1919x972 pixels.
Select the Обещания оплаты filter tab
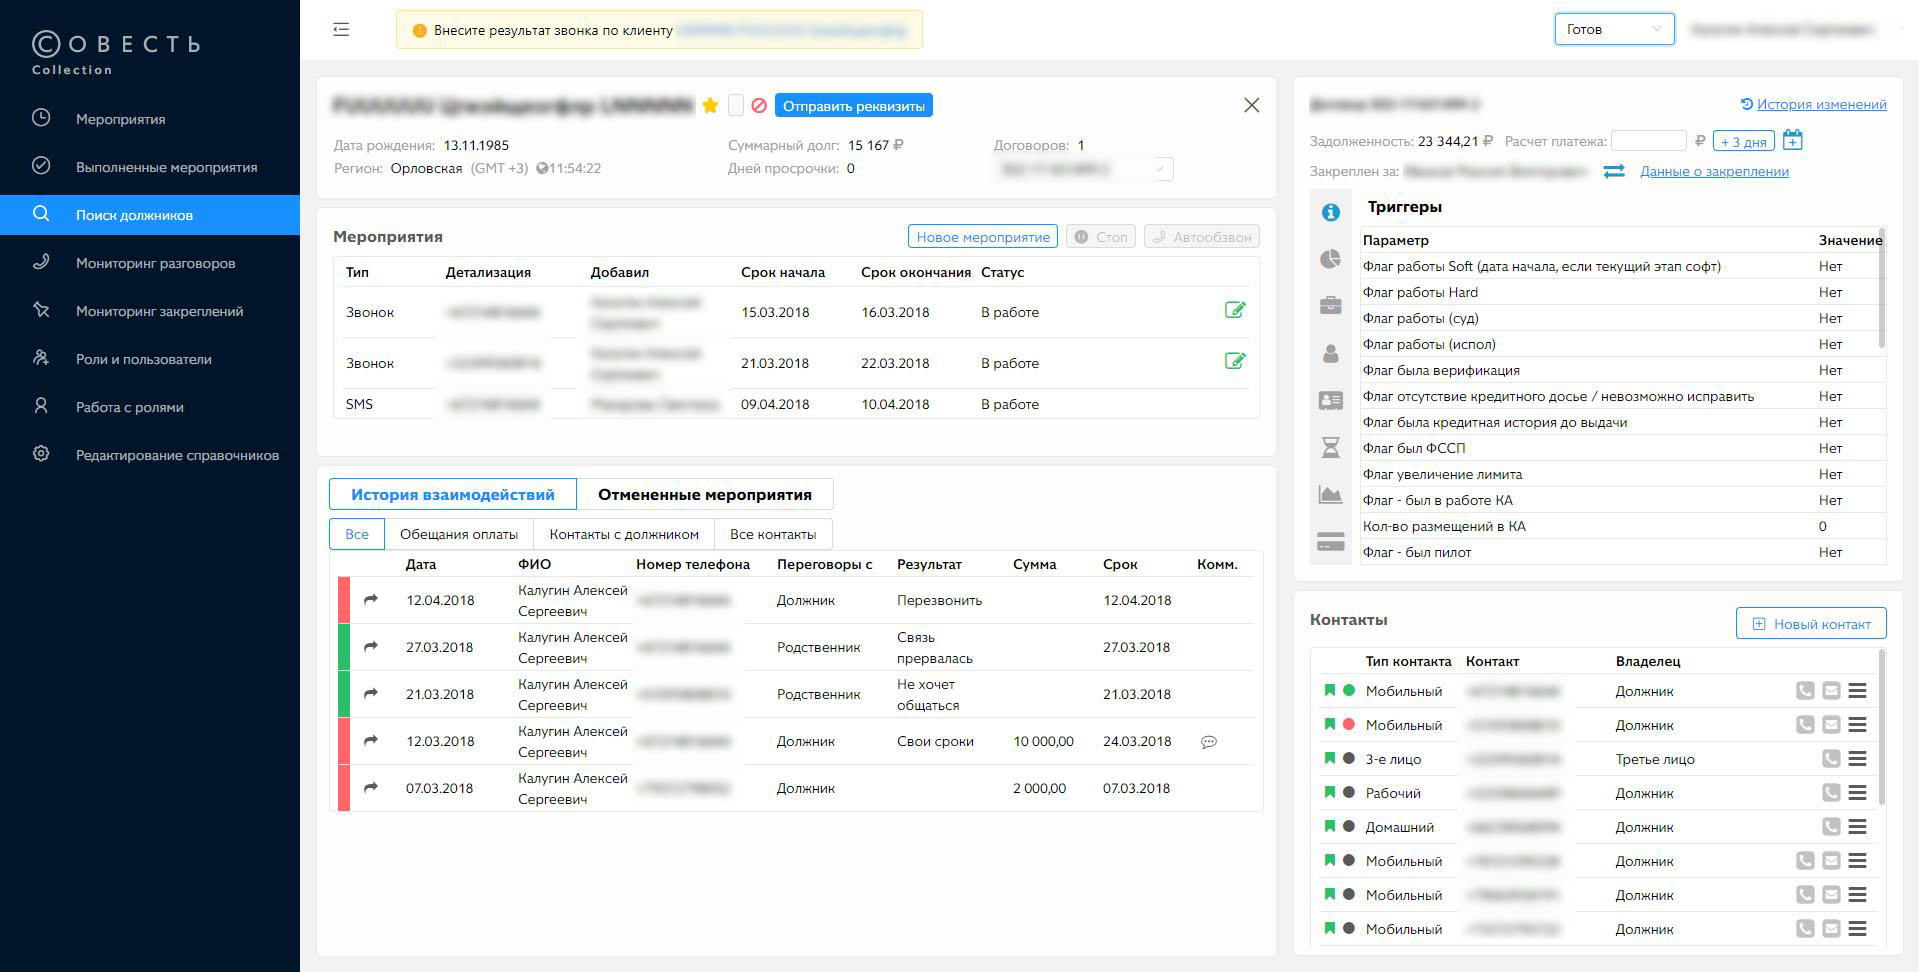pos(459,534)
